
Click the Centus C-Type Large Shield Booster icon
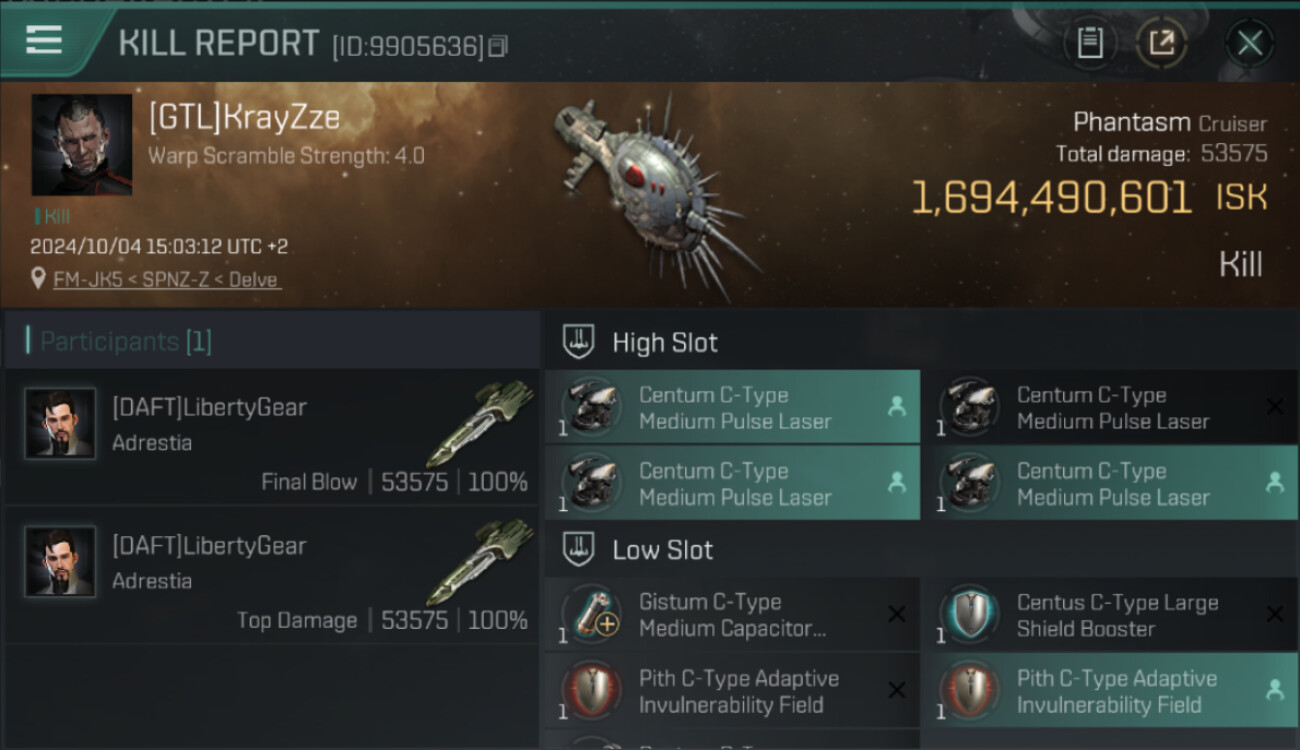tap(970, 615)
